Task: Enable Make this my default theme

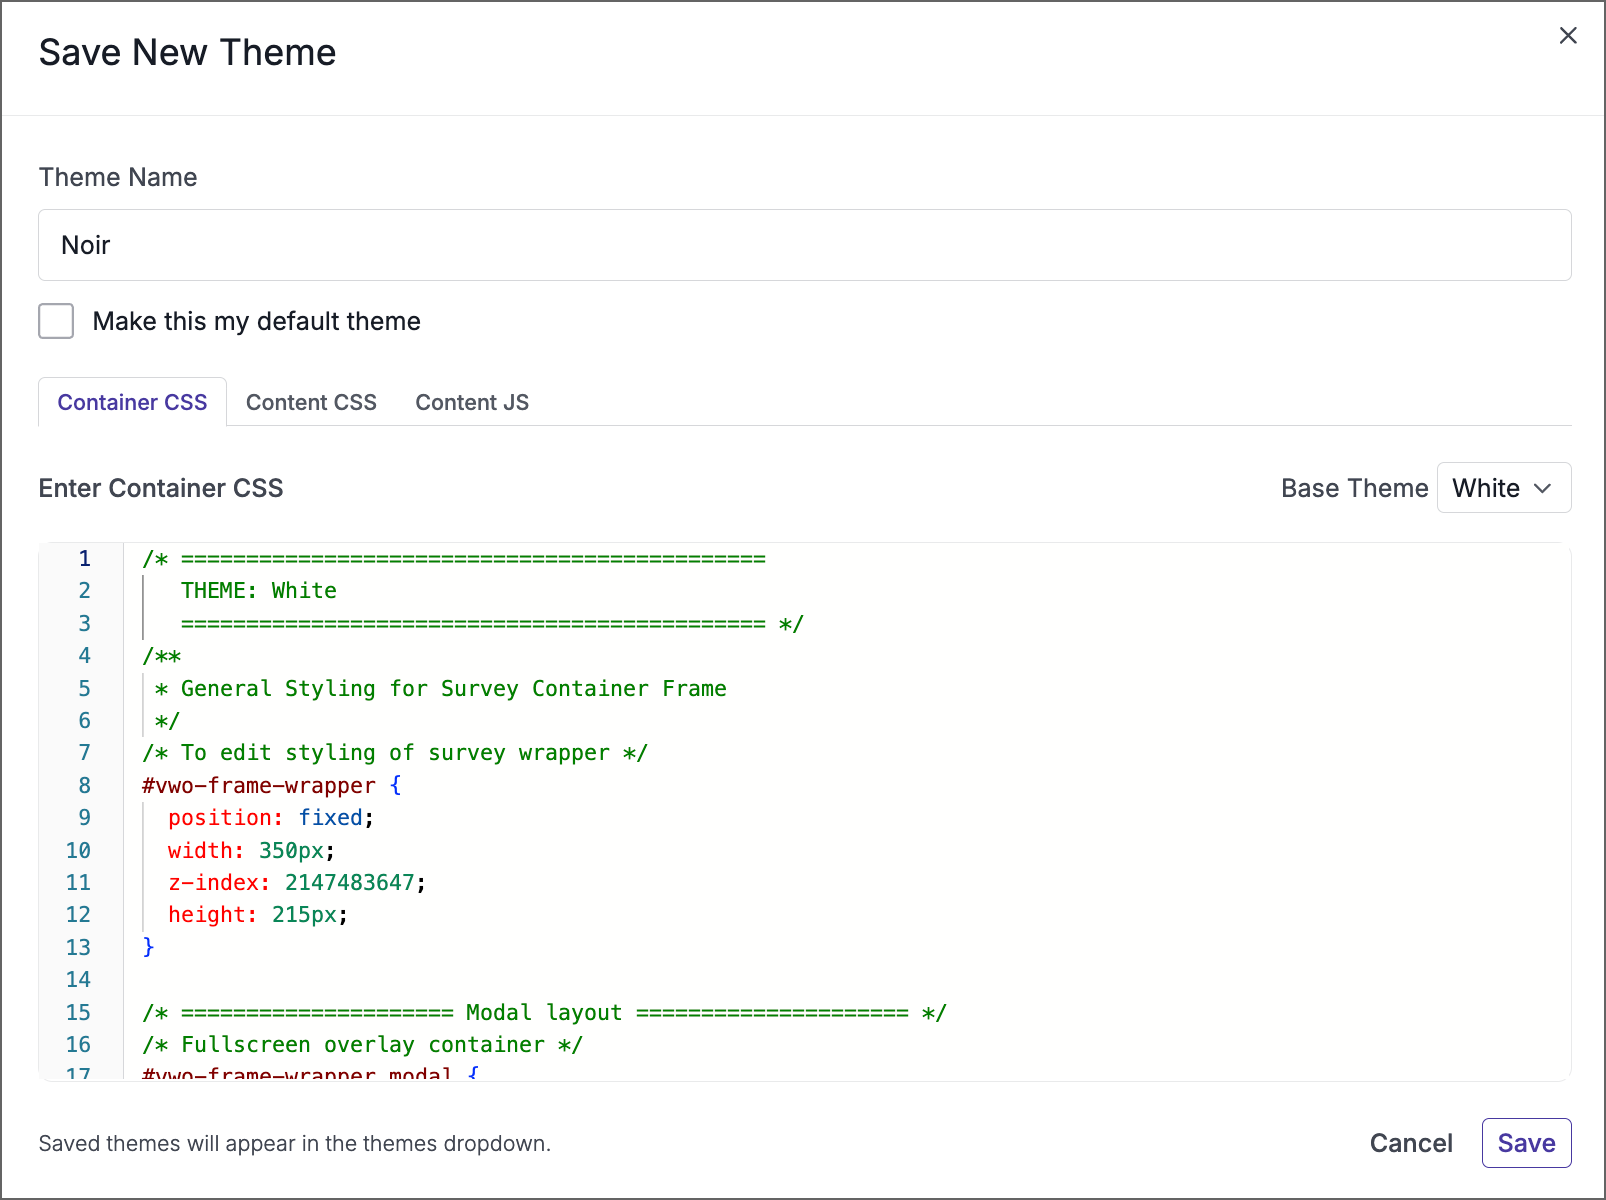Action: (56, 321)
